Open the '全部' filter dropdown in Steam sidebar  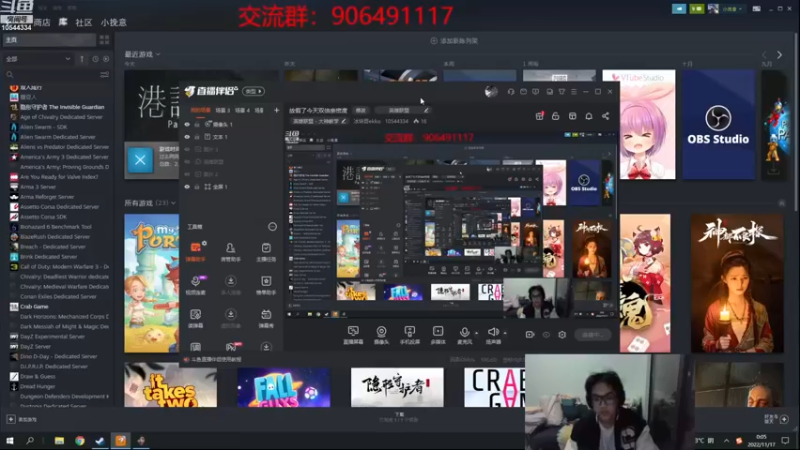coord(38,59)
